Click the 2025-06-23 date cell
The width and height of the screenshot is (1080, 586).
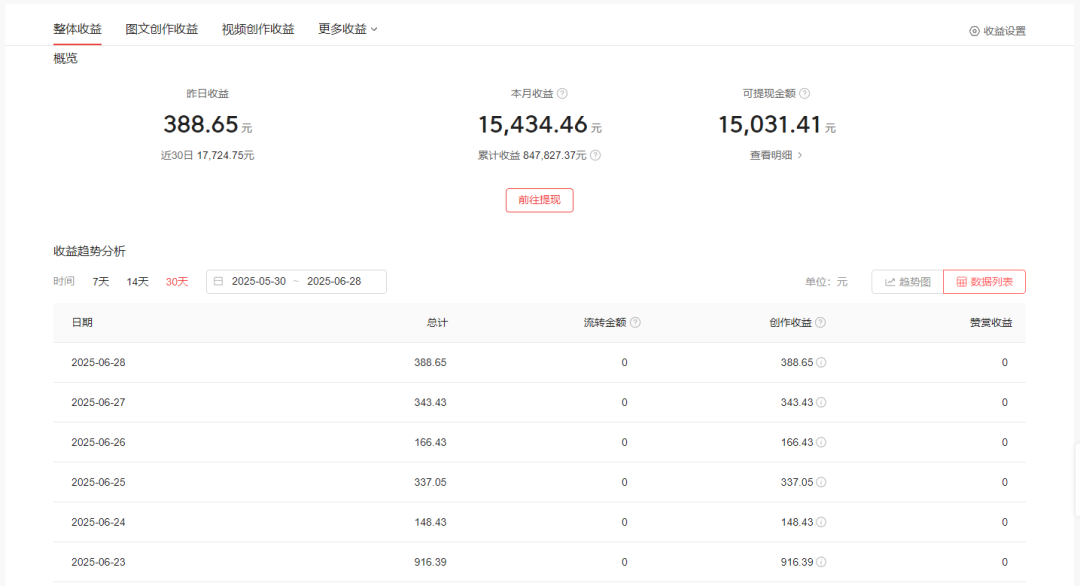98,562
